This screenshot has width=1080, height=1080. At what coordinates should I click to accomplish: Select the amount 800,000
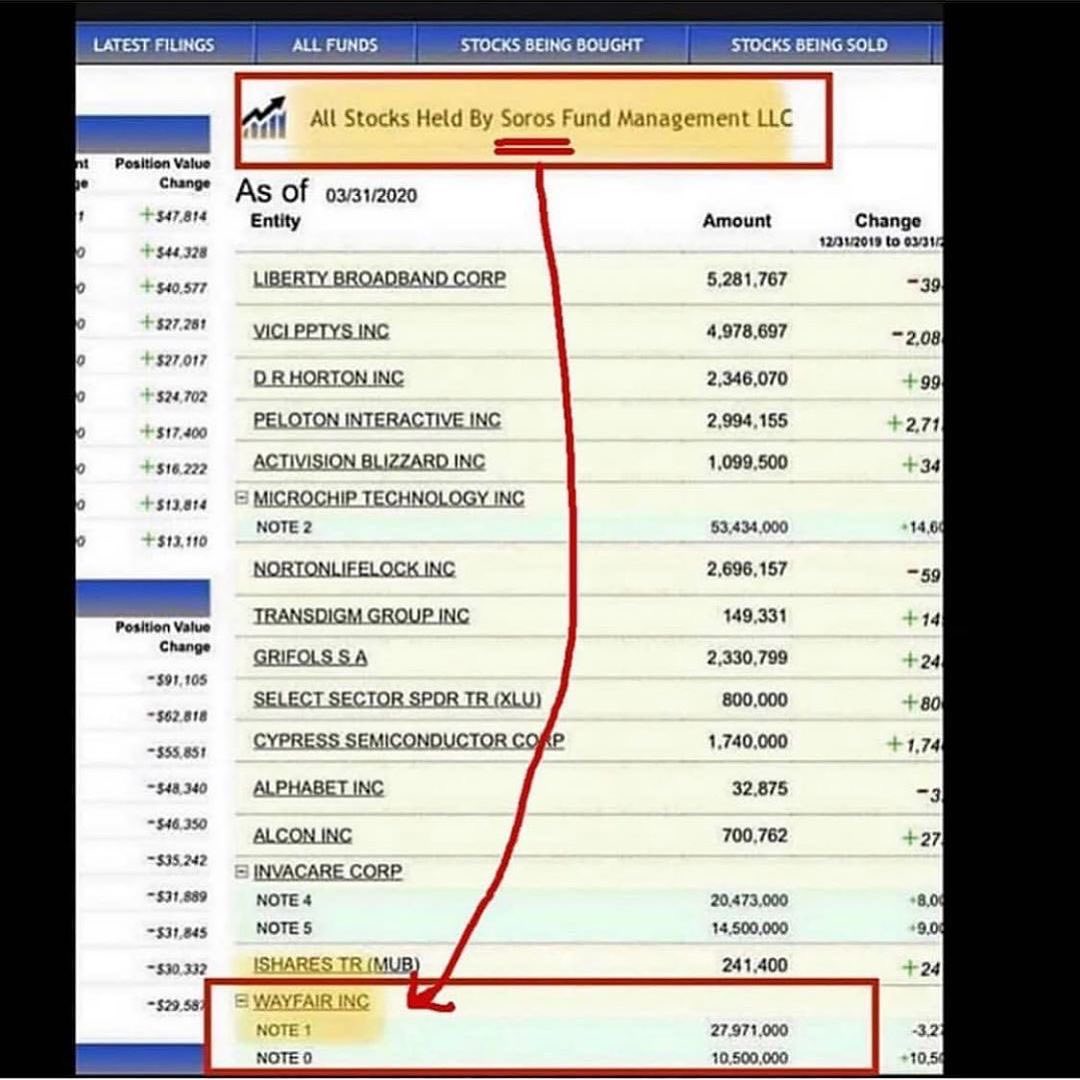coord(755,700)
